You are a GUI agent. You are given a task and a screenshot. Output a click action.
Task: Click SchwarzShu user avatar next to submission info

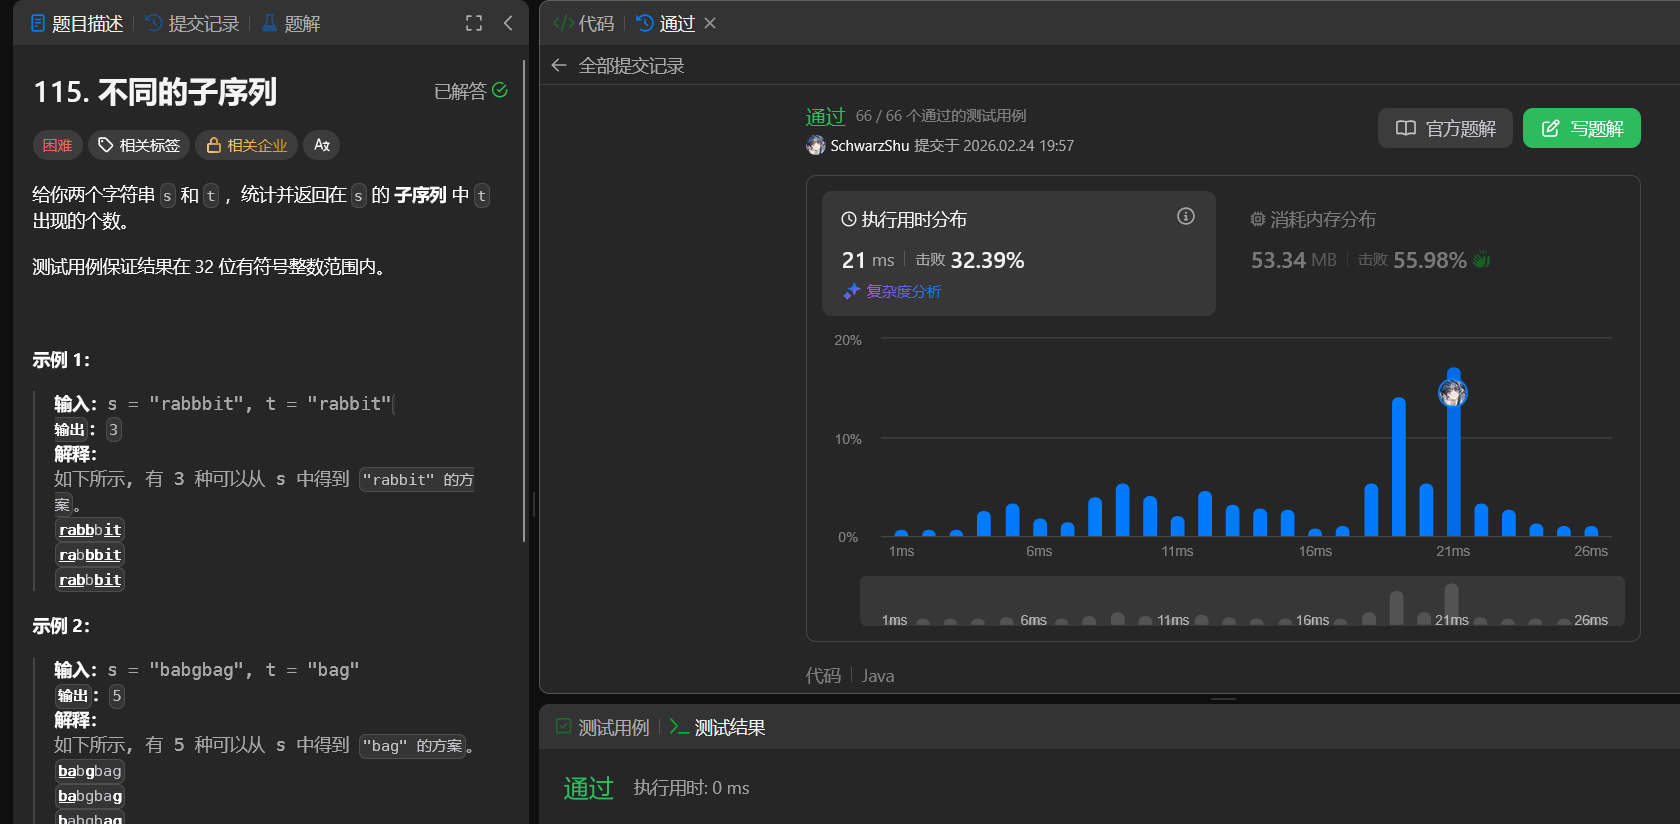(816, 146)
